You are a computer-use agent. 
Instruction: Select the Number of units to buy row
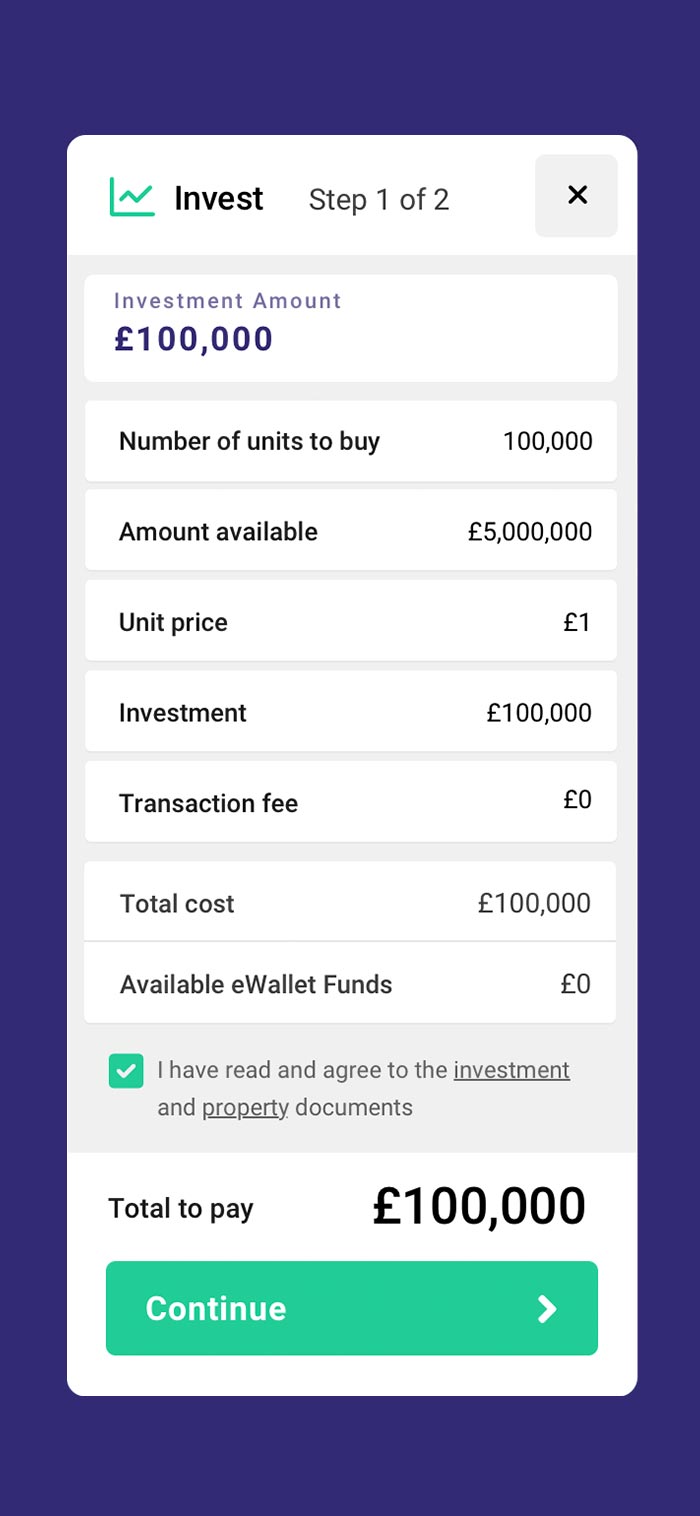[x=350, y=441]
